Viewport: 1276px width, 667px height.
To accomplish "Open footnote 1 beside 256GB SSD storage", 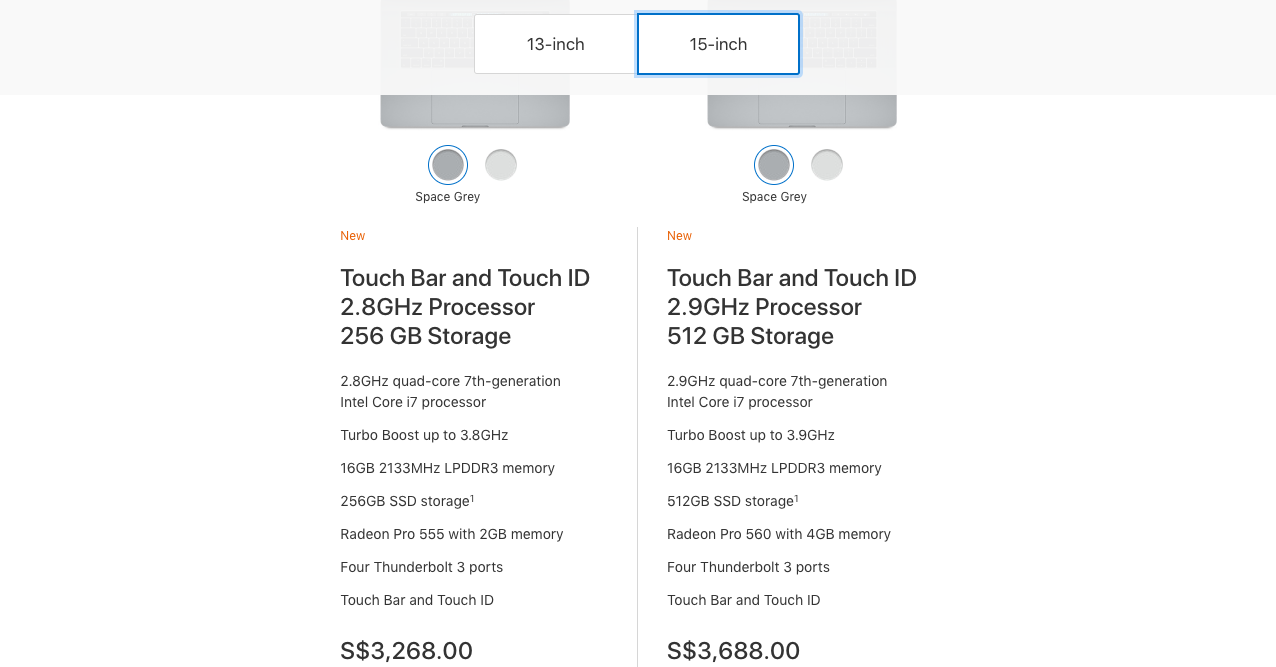I will [x=472, y=497].
